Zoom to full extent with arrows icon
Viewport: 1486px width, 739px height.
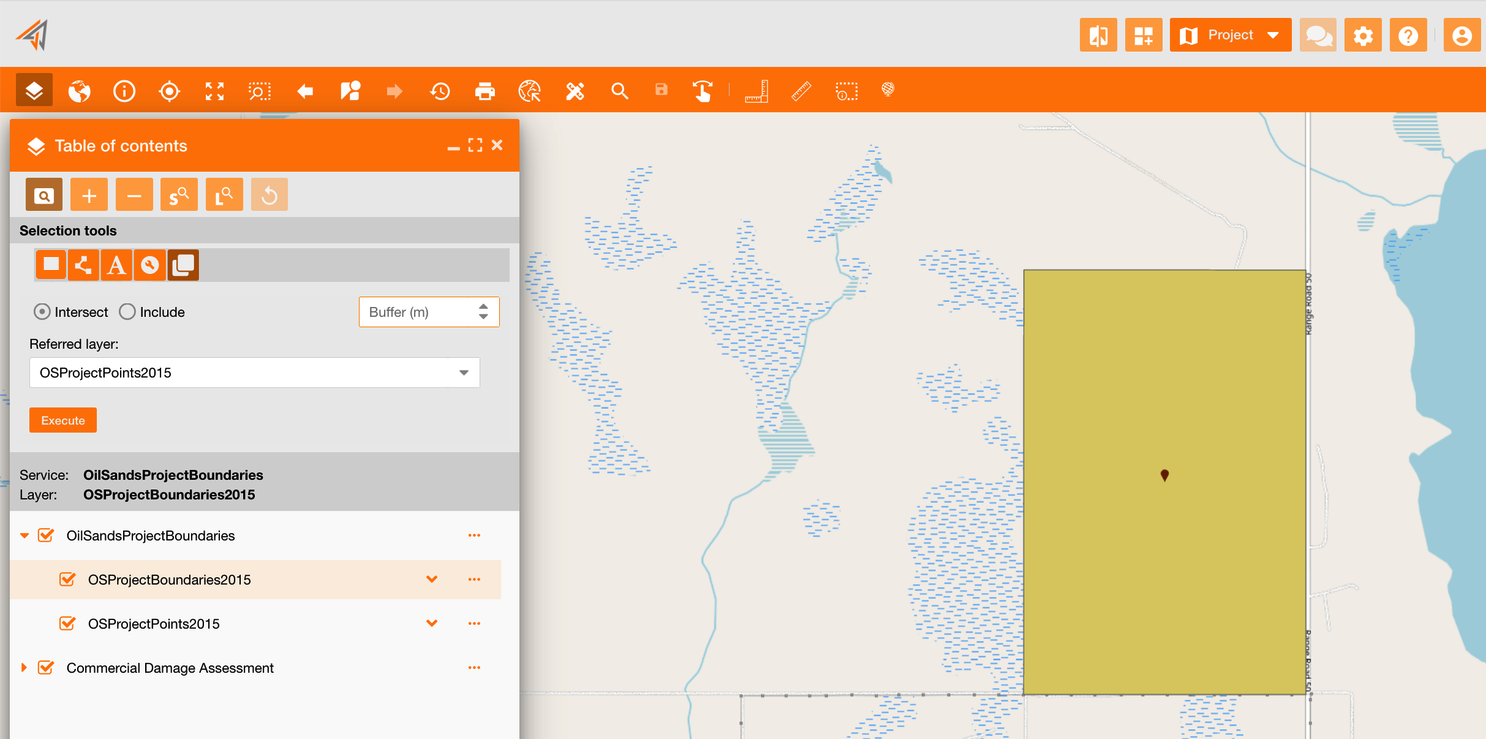coord(214,91)
